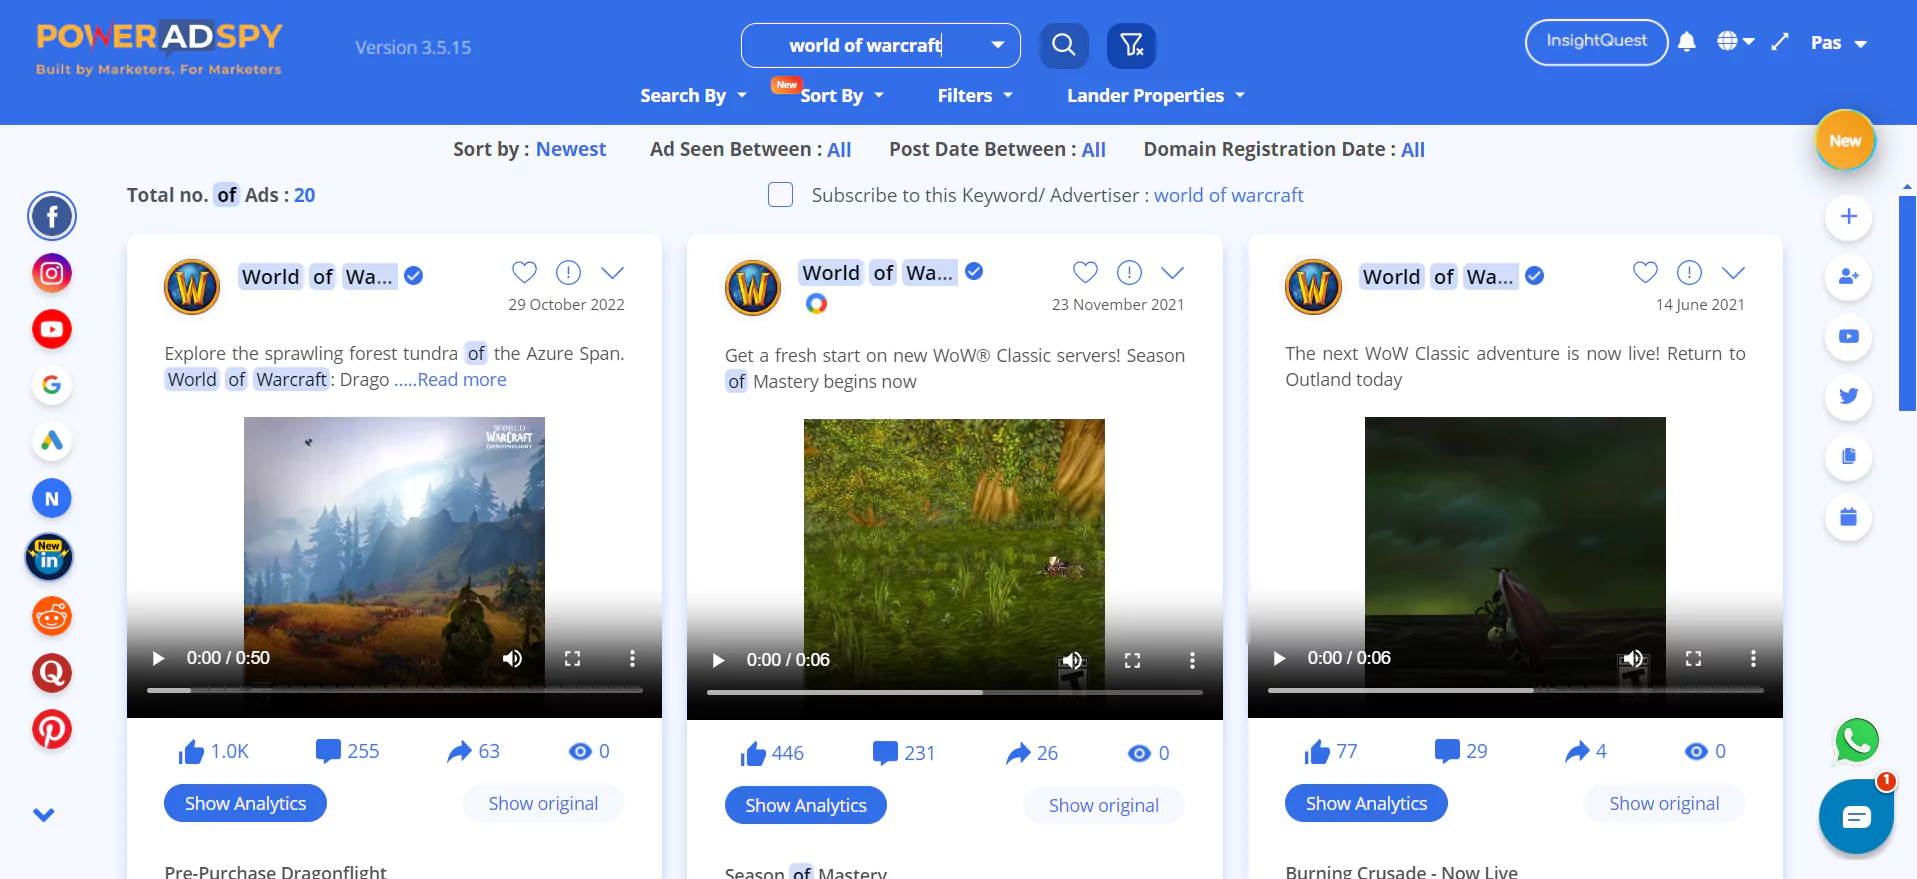Play the 23 November 2021 ad video
The image size is (1917, 879).
[718, 660]
